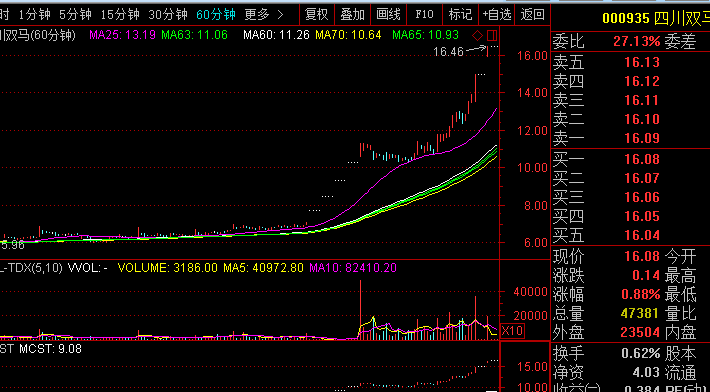Screen dimensions: 710x392
Task: Click the 标记 mark tool
Action: click(461, 15)
